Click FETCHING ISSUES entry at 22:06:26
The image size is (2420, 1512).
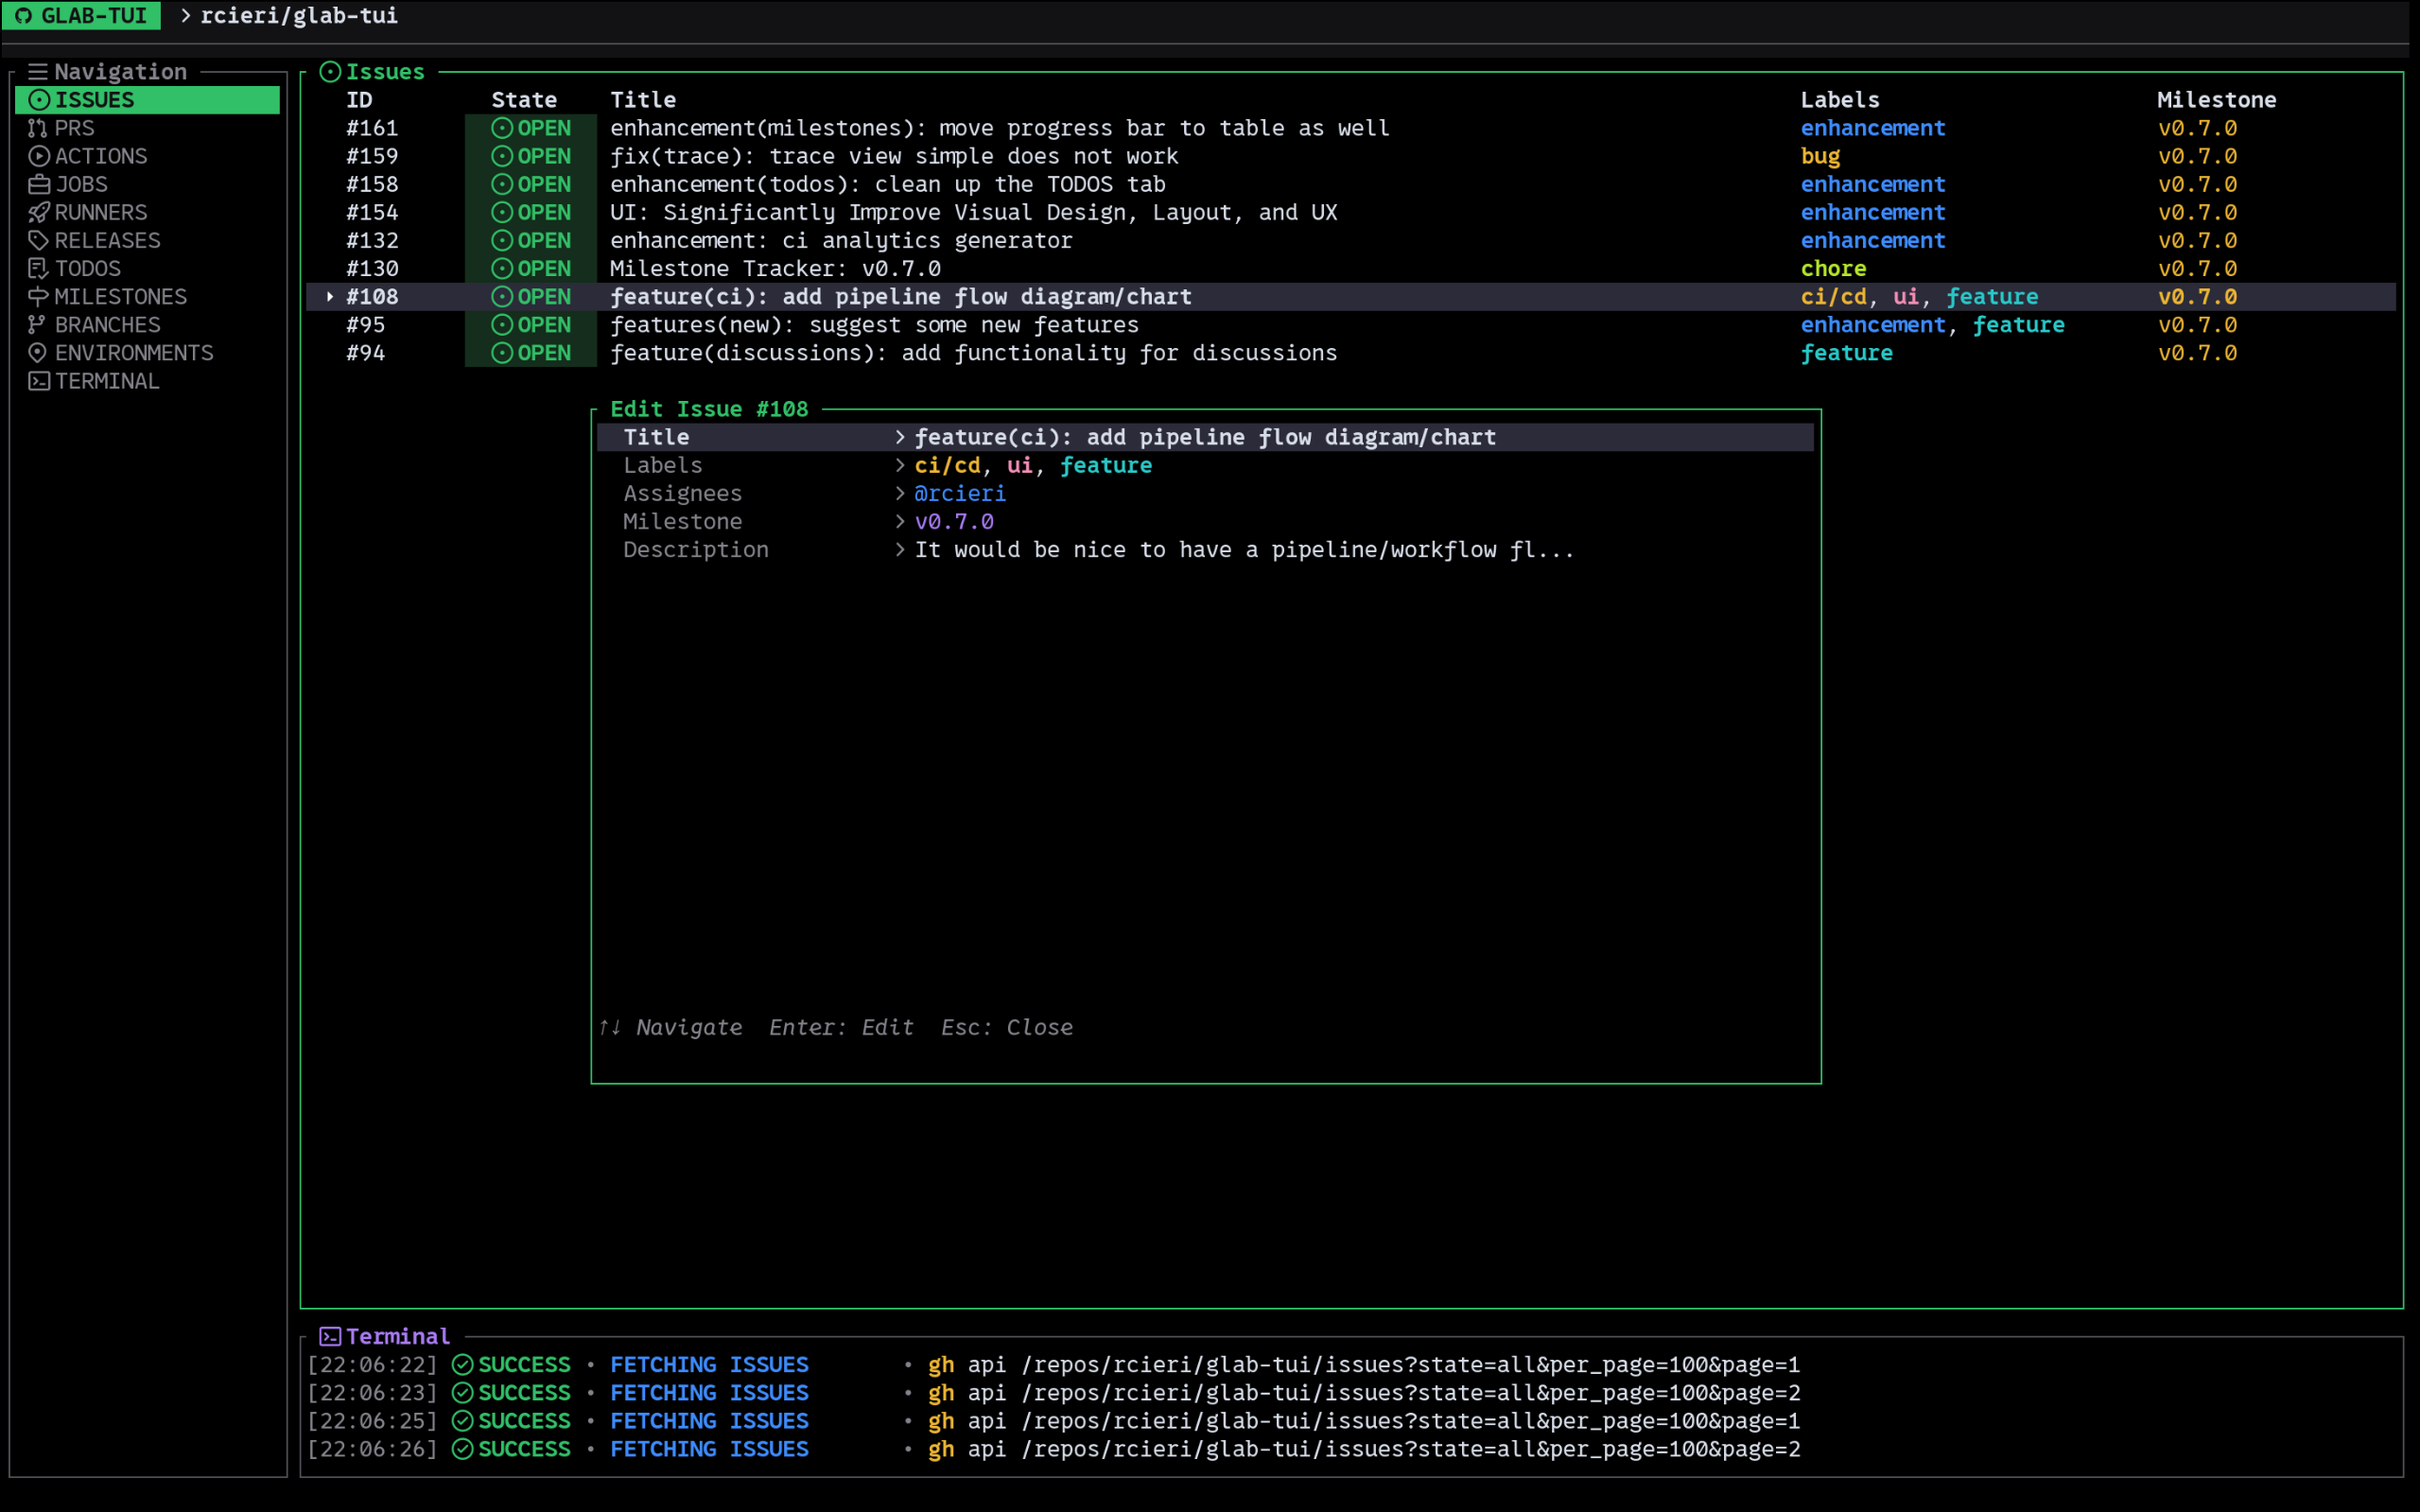tap(709, 1449)
